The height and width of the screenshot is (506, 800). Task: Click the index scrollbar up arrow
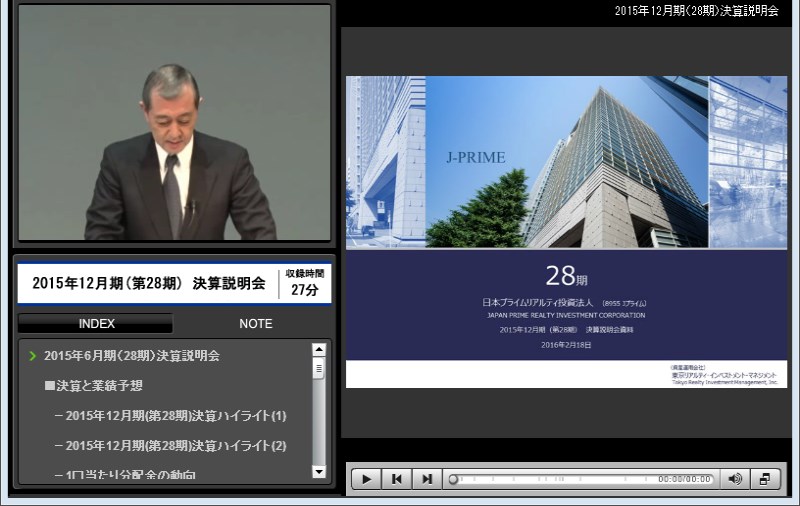coord(319,349)
